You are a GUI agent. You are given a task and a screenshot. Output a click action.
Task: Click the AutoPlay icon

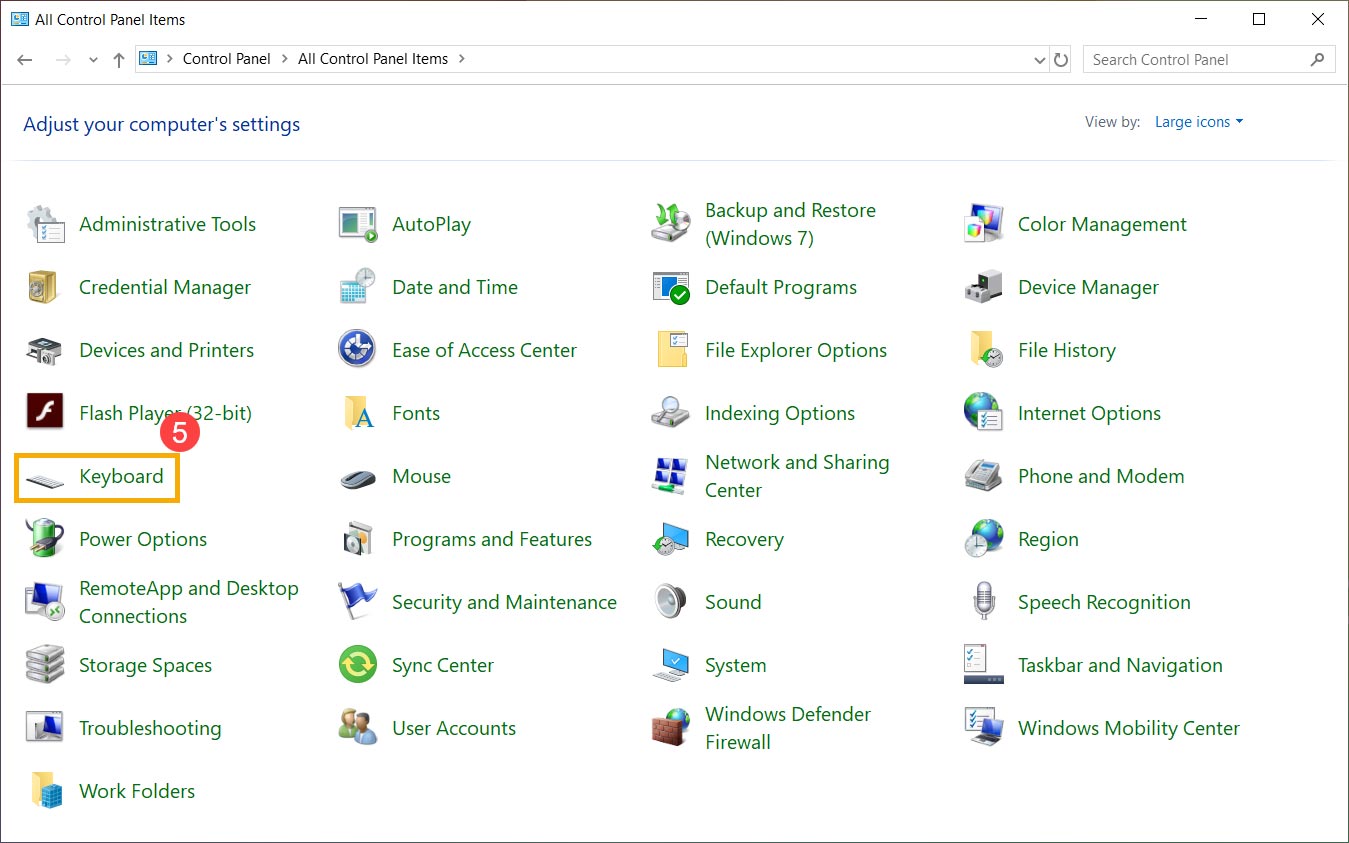(358, 224)
